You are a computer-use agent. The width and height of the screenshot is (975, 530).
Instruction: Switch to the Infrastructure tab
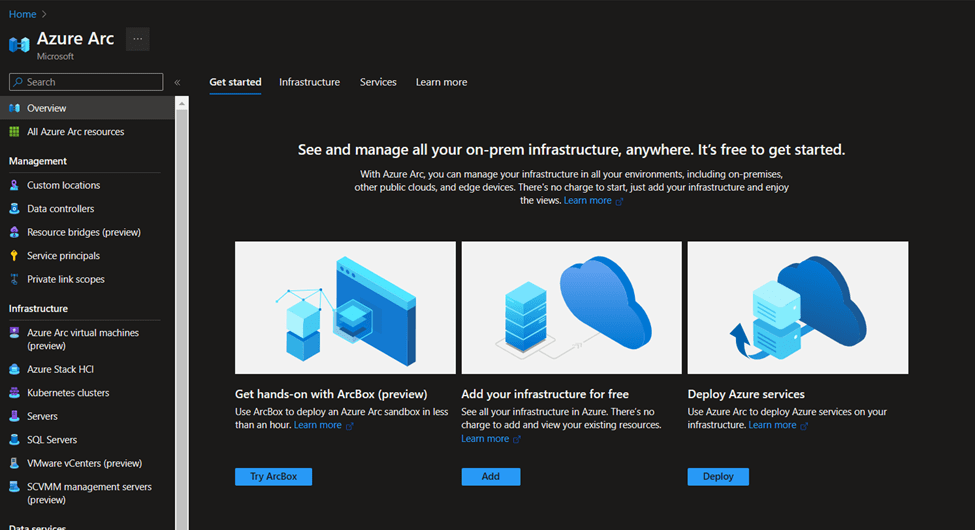[309, 82]
